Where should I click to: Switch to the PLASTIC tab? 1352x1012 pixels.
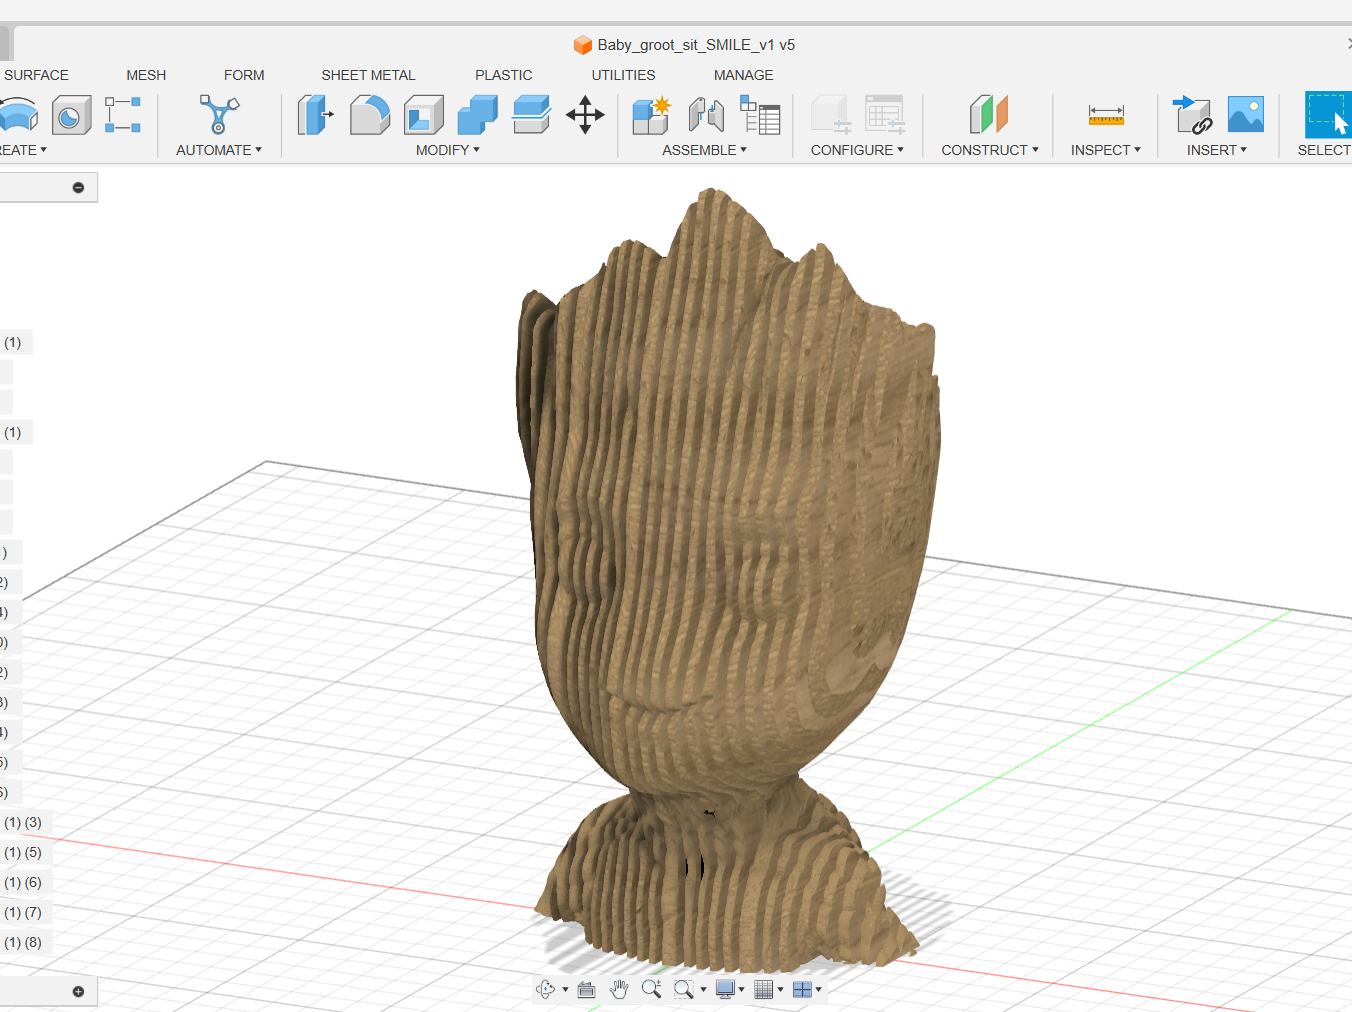click(x=504, y=75)
